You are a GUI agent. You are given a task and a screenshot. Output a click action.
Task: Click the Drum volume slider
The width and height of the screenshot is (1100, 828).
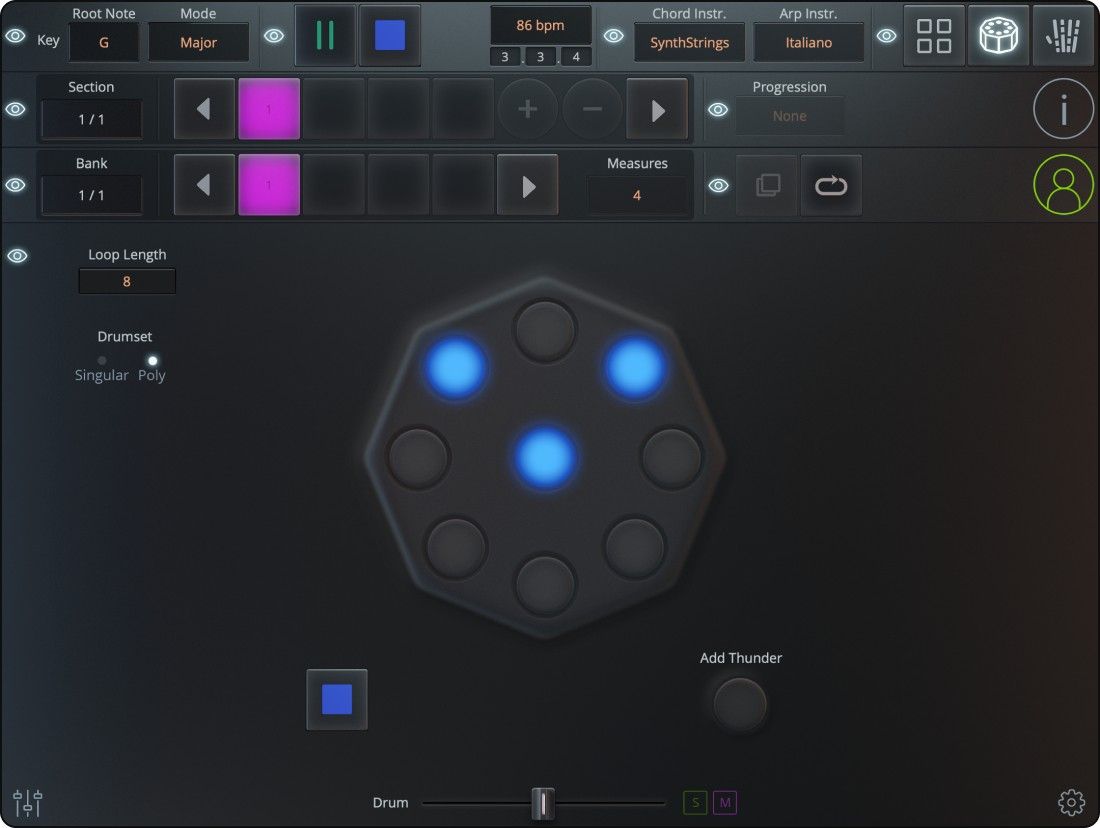click(x=543, y=802)
